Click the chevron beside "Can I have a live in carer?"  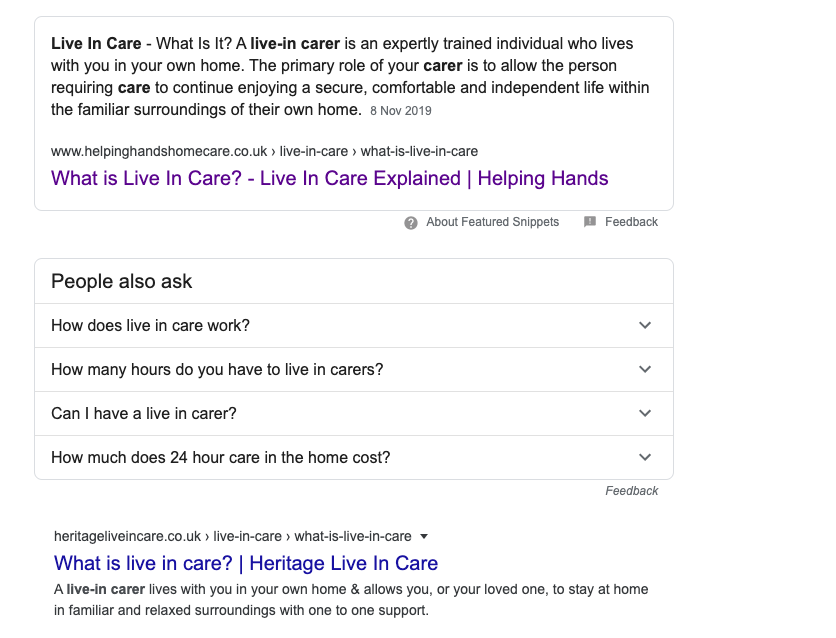pos(645,413)
